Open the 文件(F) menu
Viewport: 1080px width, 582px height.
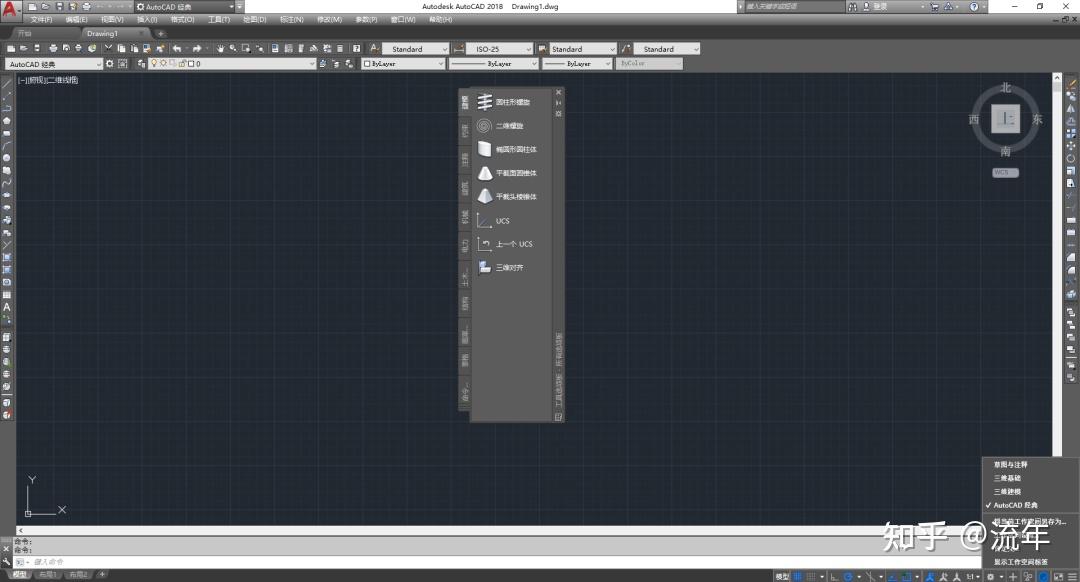click(41, 20)
